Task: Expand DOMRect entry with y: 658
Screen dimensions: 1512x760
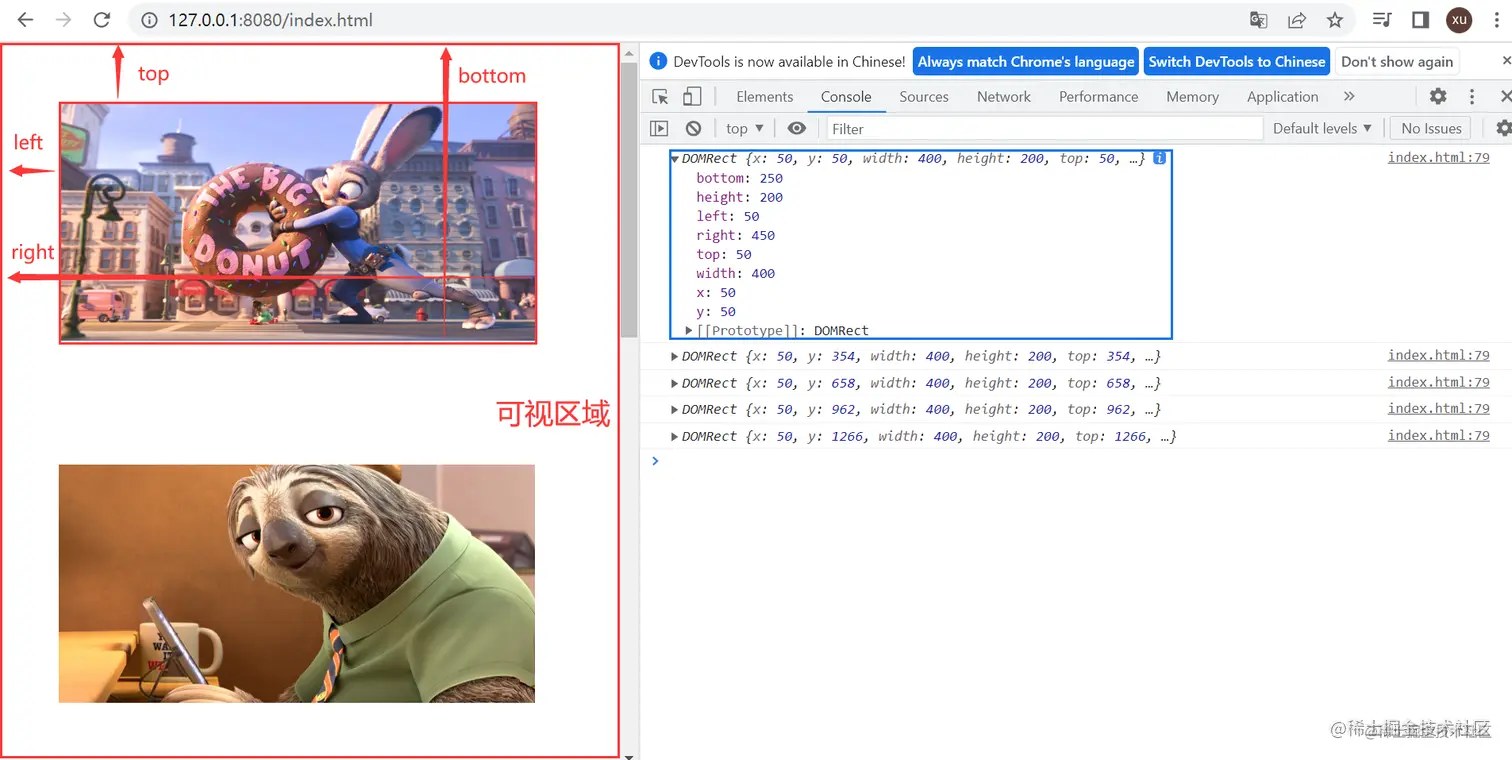Action: [675, 383]
